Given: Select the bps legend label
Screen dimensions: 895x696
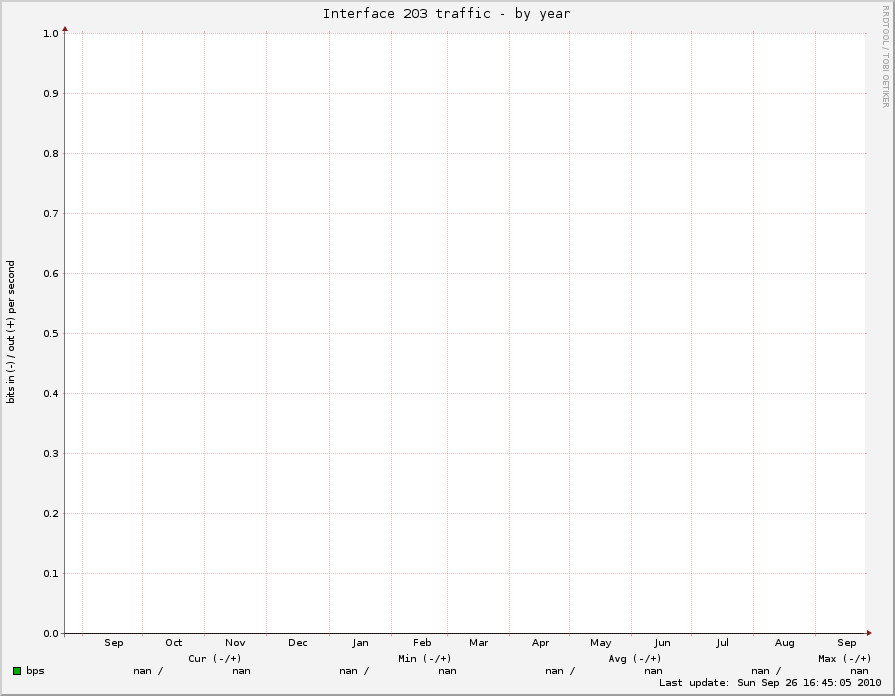Looking at the screenshot, I should (x=37, y=670).
